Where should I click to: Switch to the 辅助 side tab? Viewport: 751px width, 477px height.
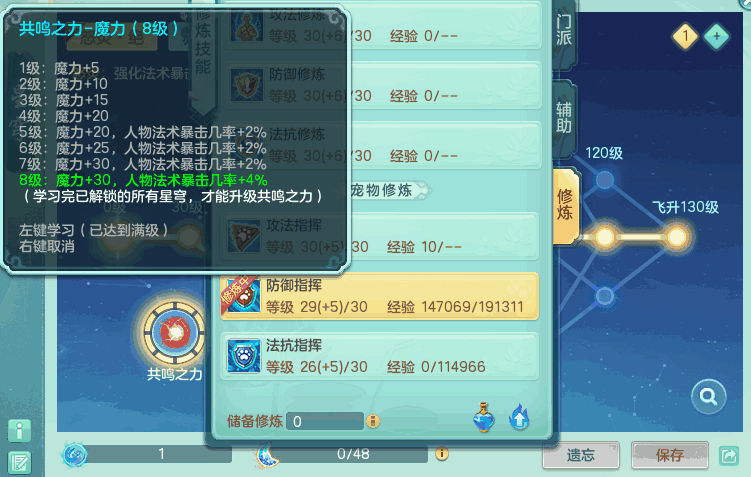(x=564, y=118)
